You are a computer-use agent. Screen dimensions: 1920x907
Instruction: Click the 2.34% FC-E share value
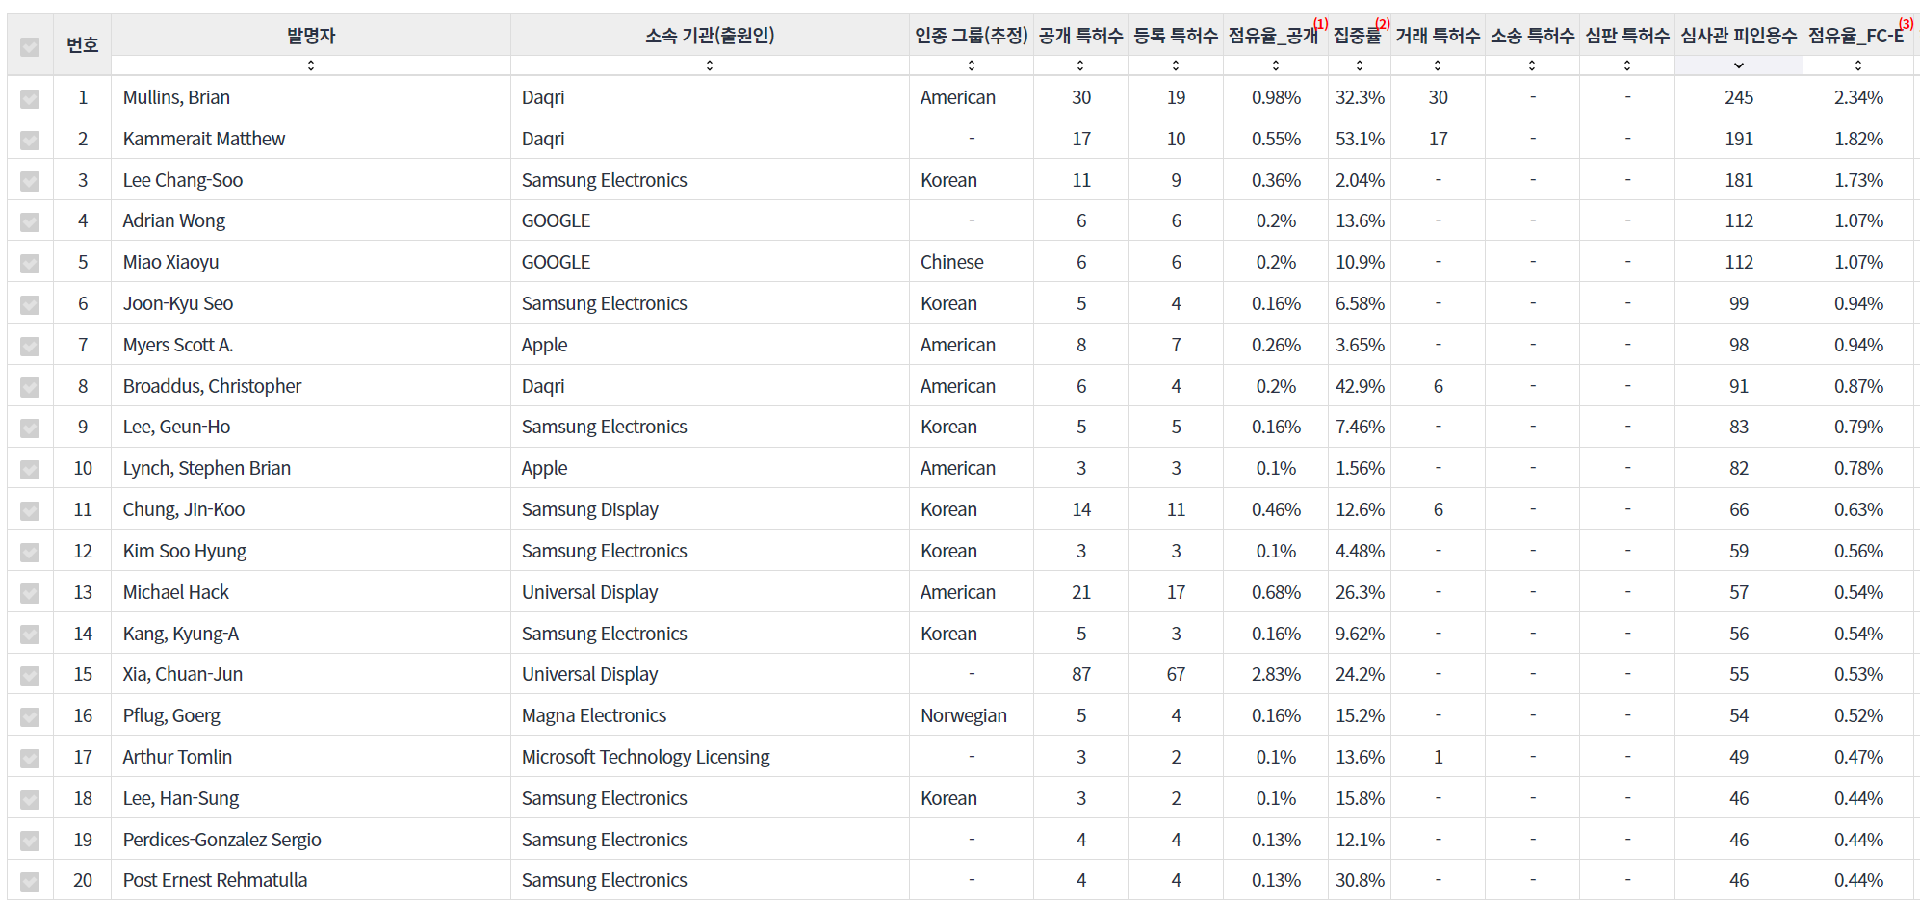point(1858,97)
